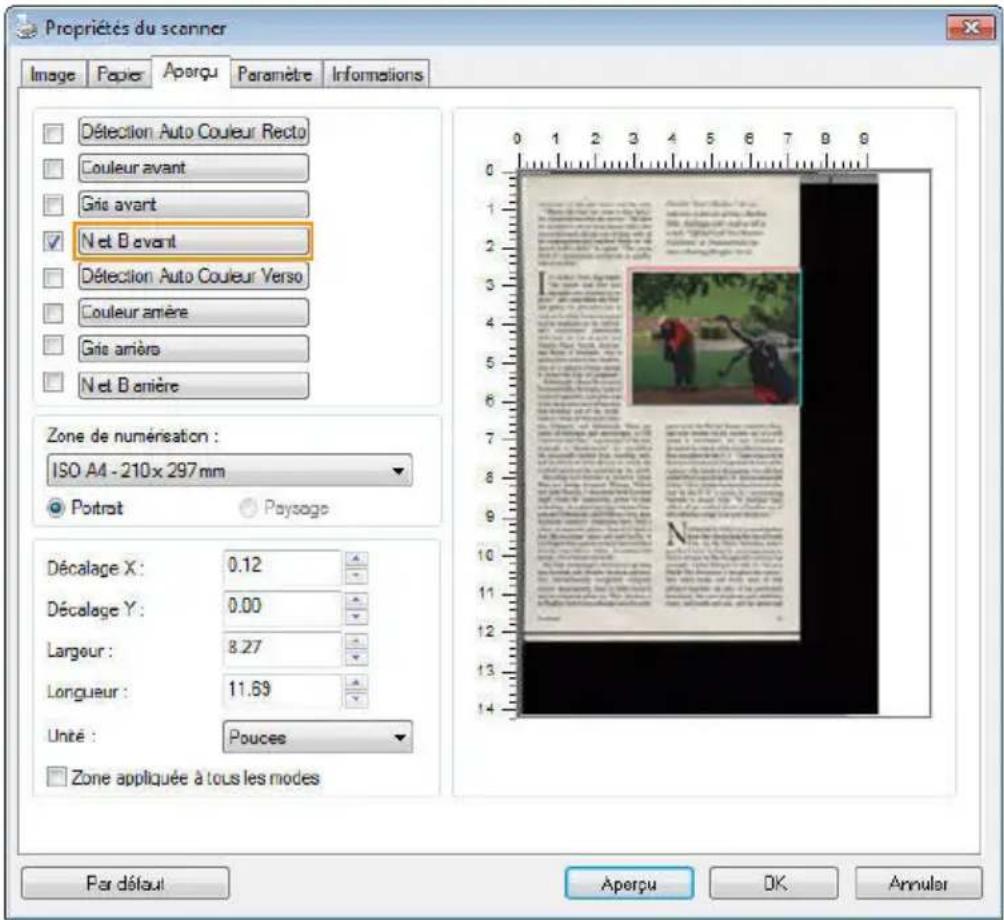The width and height of the screenshot is (1004, 920).
Task: Close the Propriétés du scanner window
Action: point(970,28)
